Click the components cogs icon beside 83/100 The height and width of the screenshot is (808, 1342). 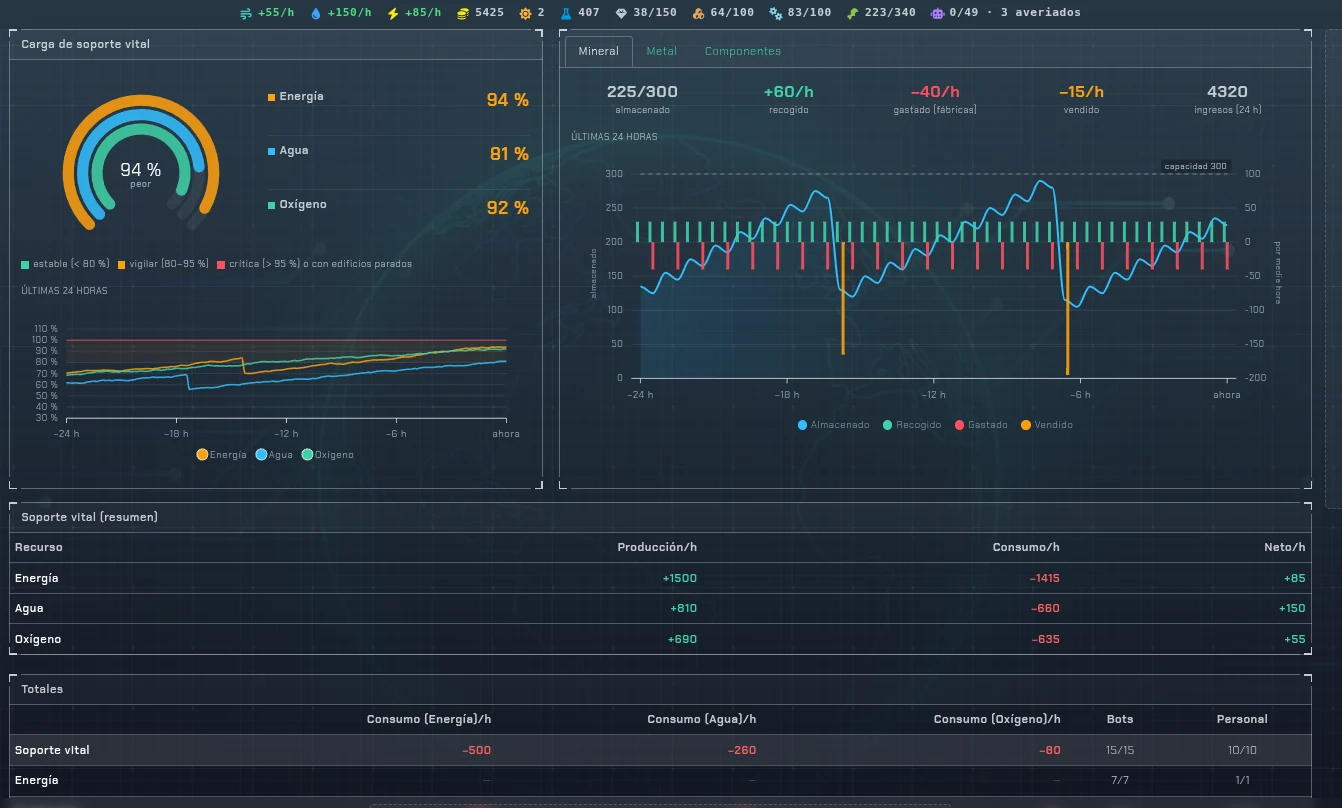pyautogui.click(x=776, y=13)
